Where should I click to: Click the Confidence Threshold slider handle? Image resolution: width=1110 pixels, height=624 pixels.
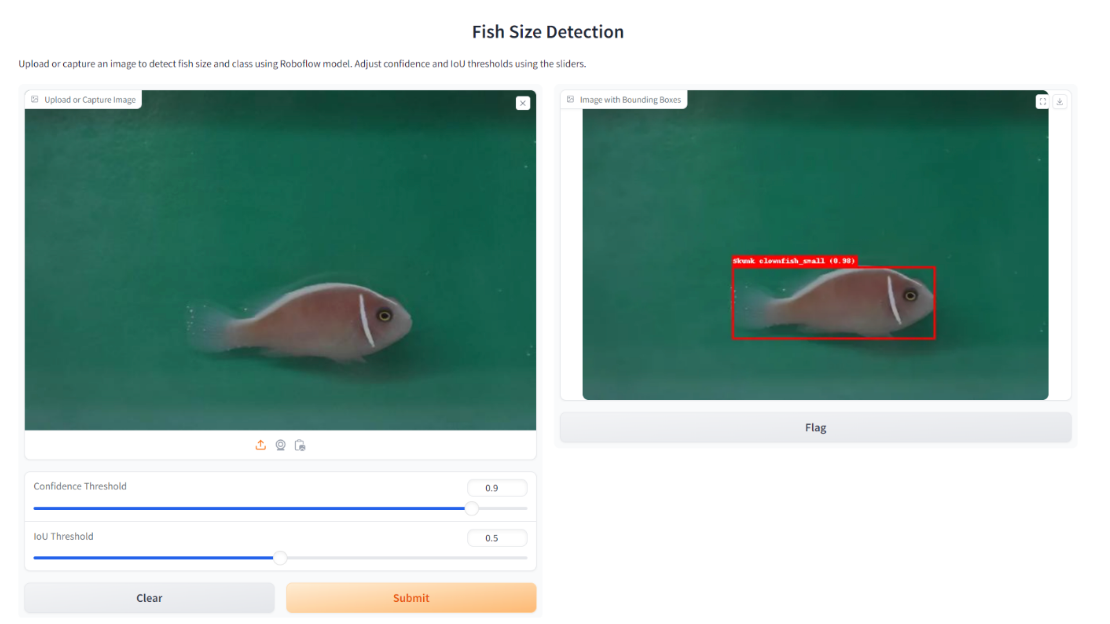pyautogui.click(x=471, y=508)
